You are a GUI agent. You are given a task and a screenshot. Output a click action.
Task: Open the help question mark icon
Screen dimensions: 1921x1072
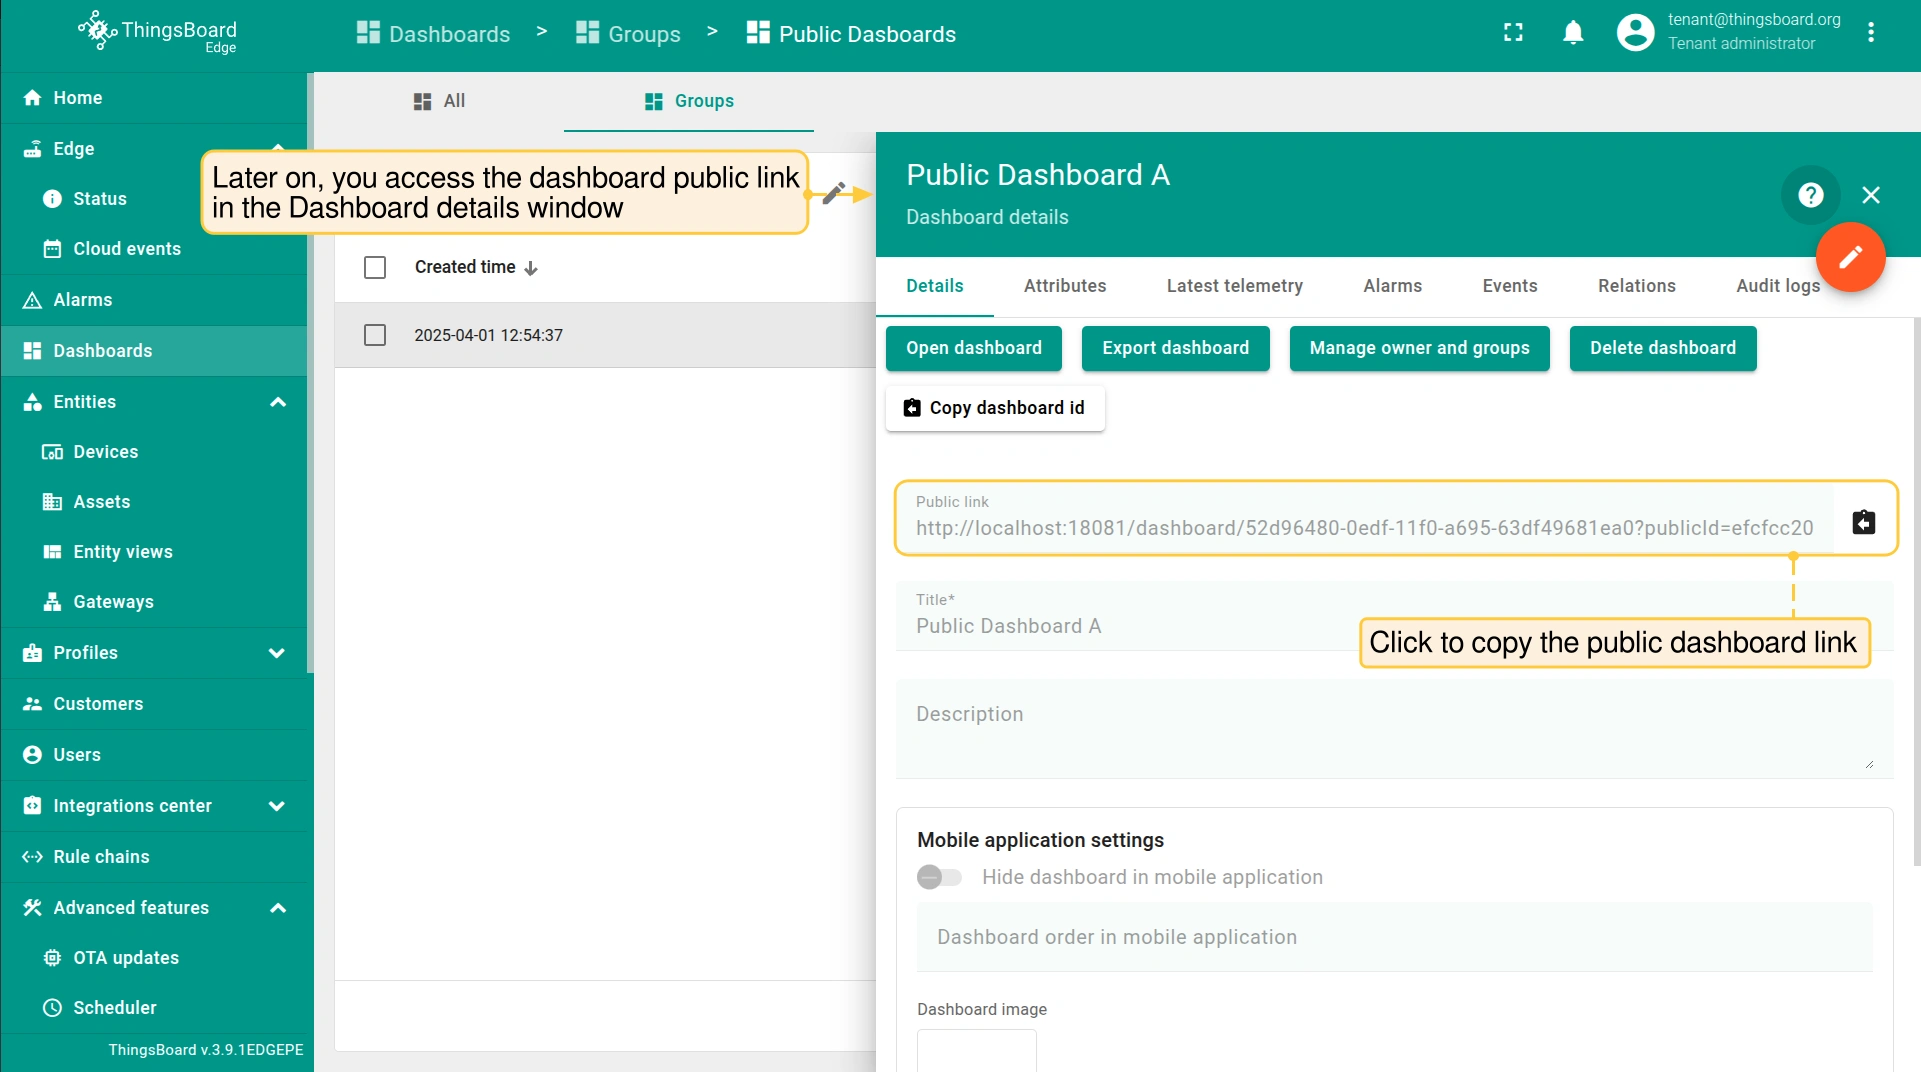1810,195
